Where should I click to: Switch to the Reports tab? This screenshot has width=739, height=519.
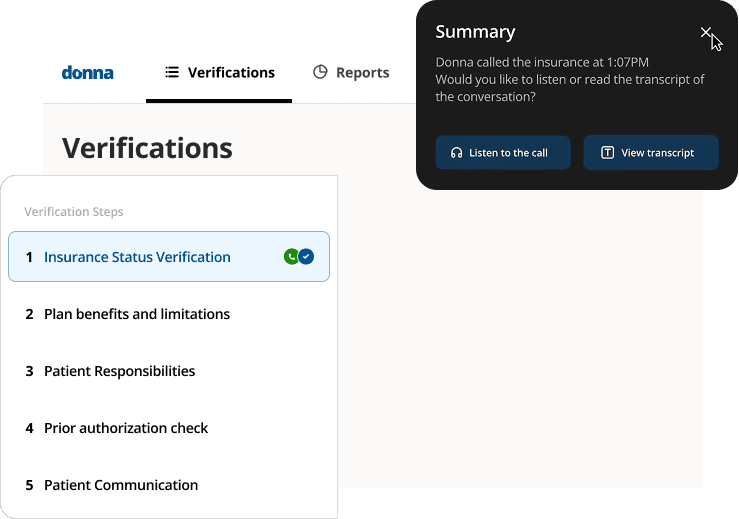coord(351,73)
